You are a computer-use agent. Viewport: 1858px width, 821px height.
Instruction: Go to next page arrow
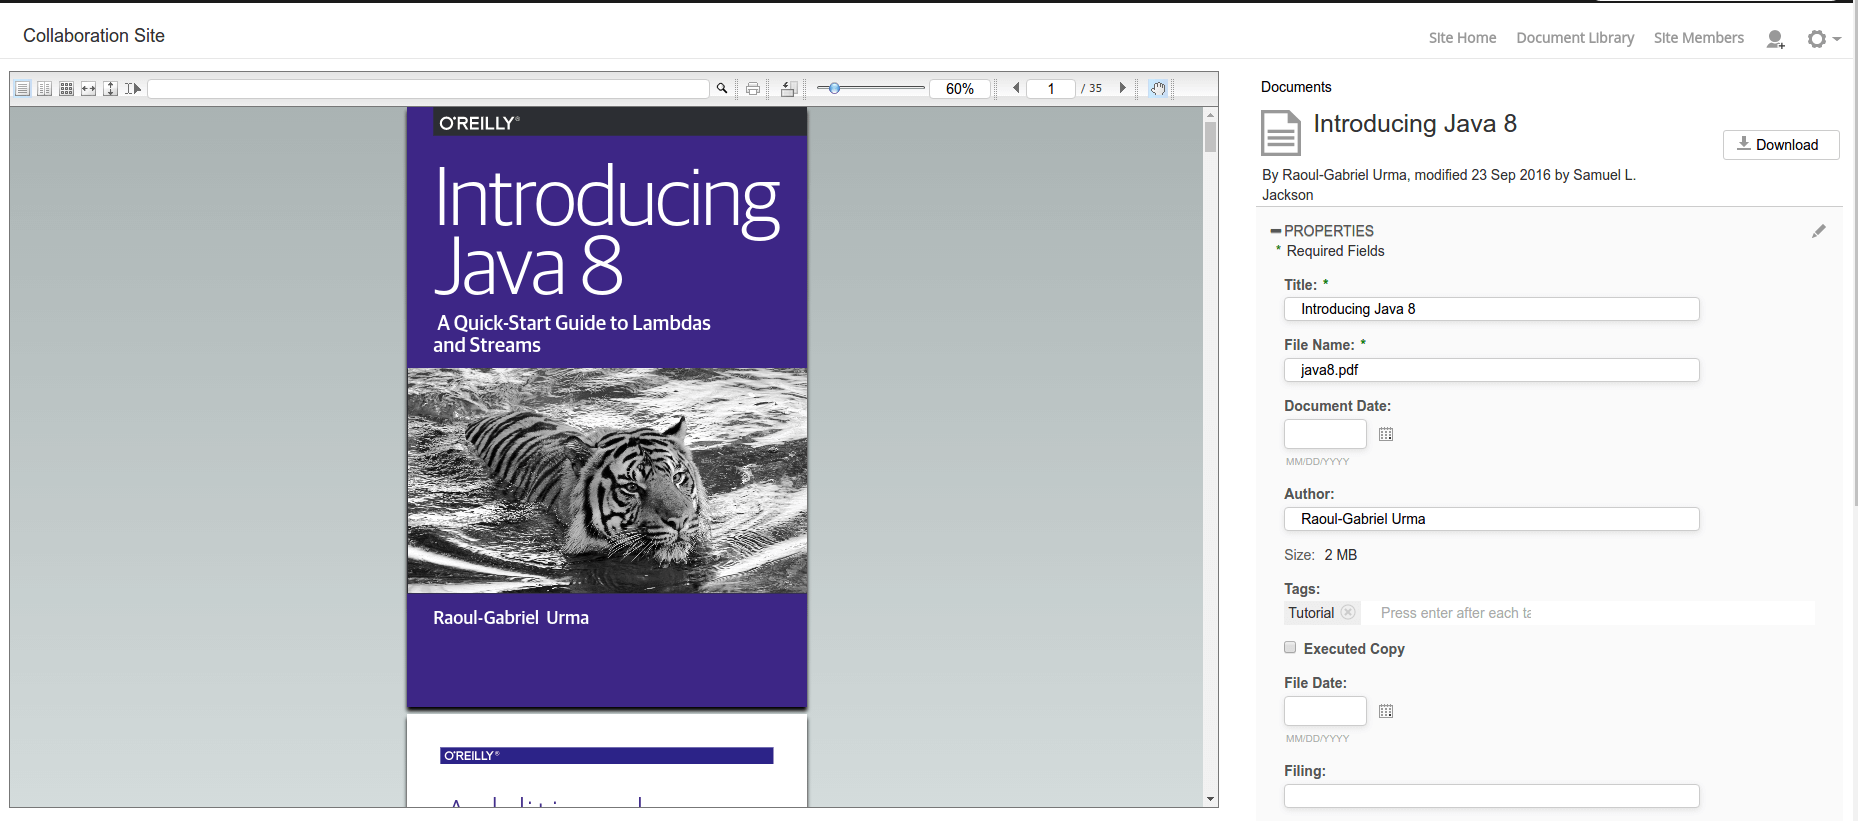point(1122,88)
